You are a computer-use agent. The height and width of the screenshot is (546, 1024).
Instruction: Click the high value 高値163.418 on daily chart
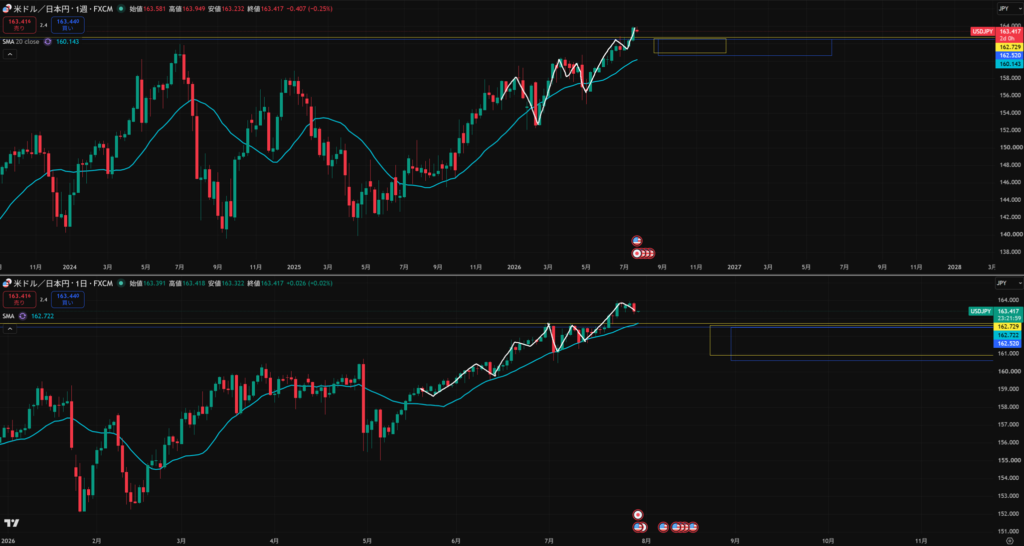pos(186,283)
